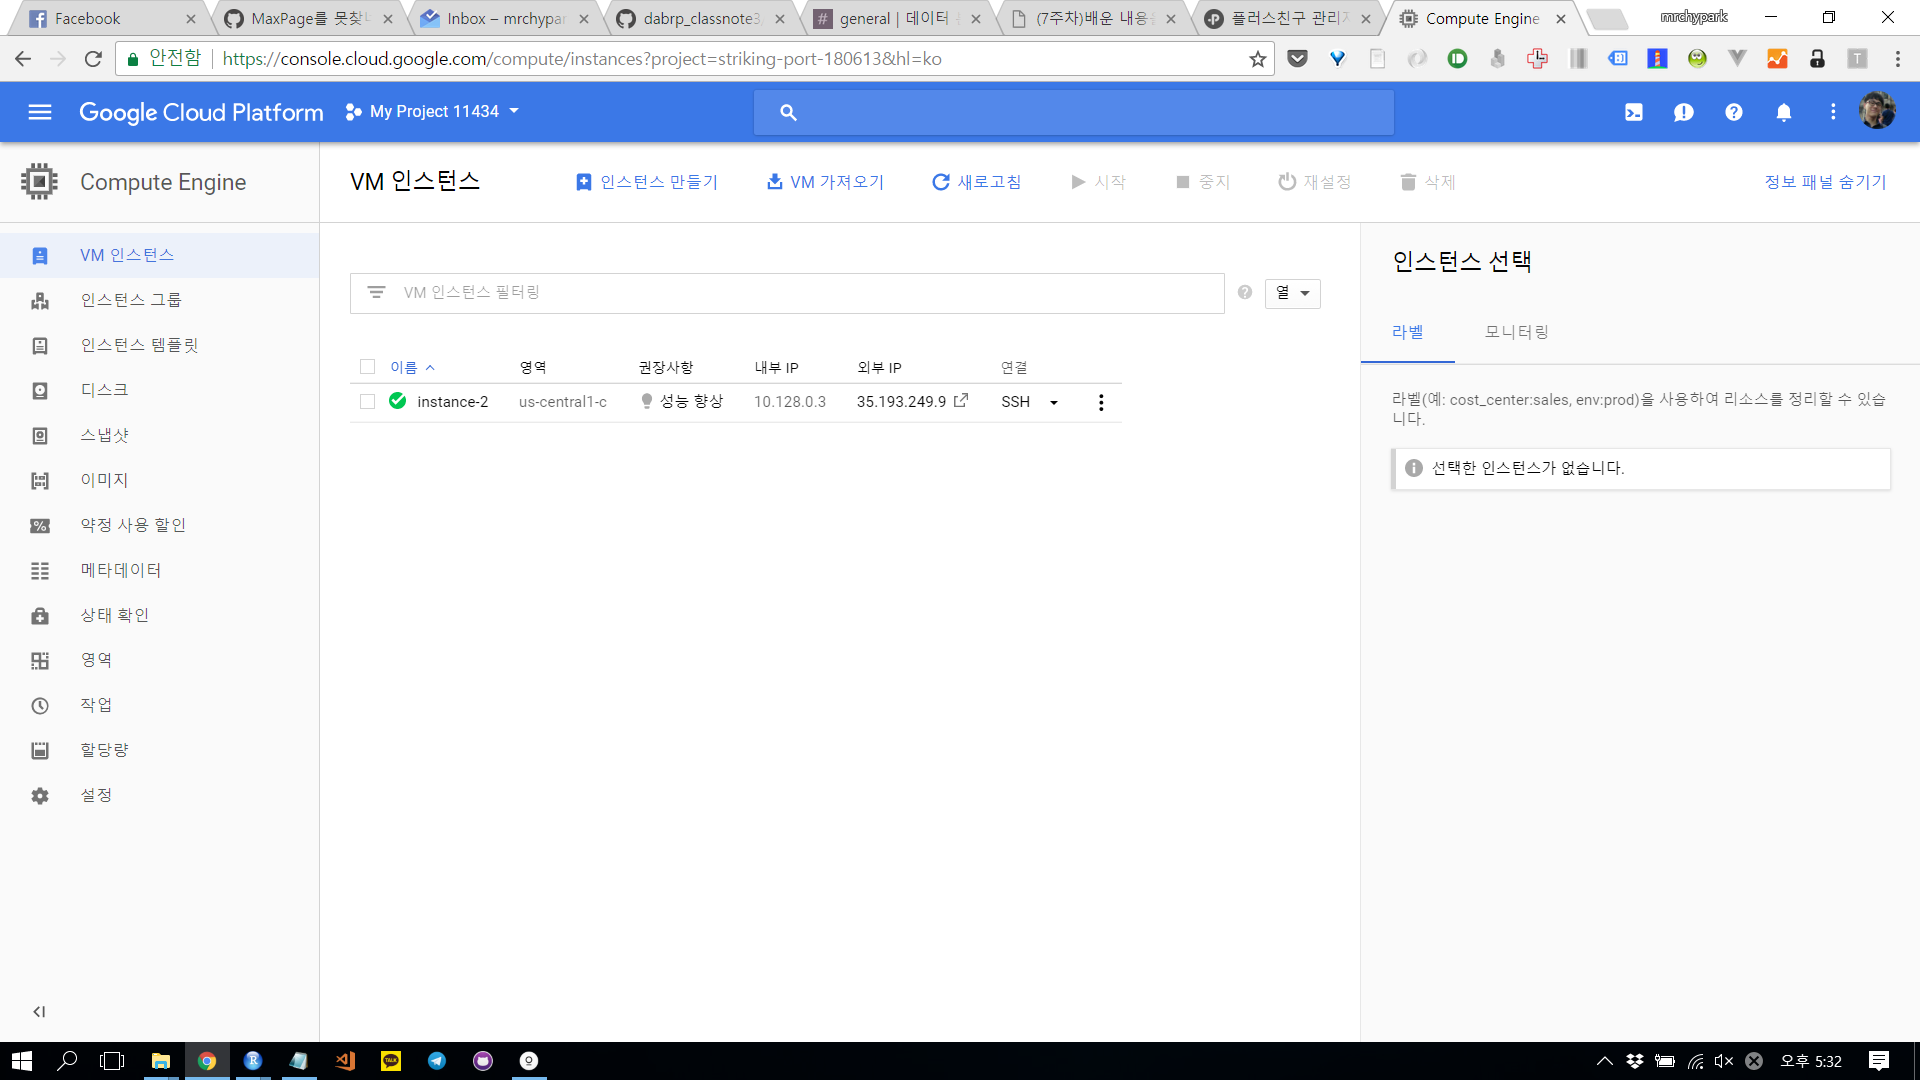Click 인스턴스 만들기 create button
This screenshot has height=1080, width=1920.
[647, 182]
